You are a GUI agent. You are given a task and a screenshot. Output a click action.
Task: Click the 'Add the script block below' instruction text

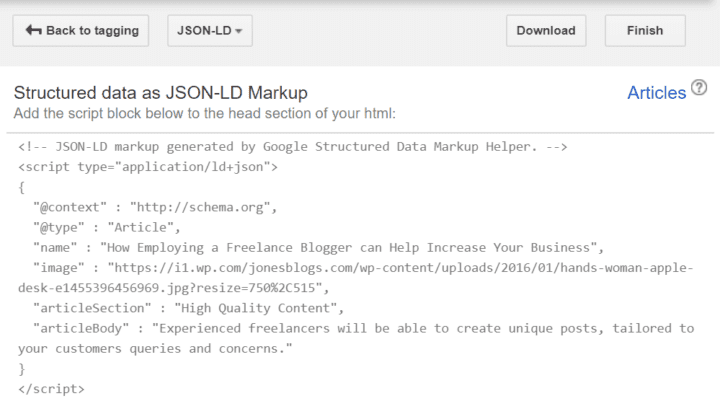205,113
